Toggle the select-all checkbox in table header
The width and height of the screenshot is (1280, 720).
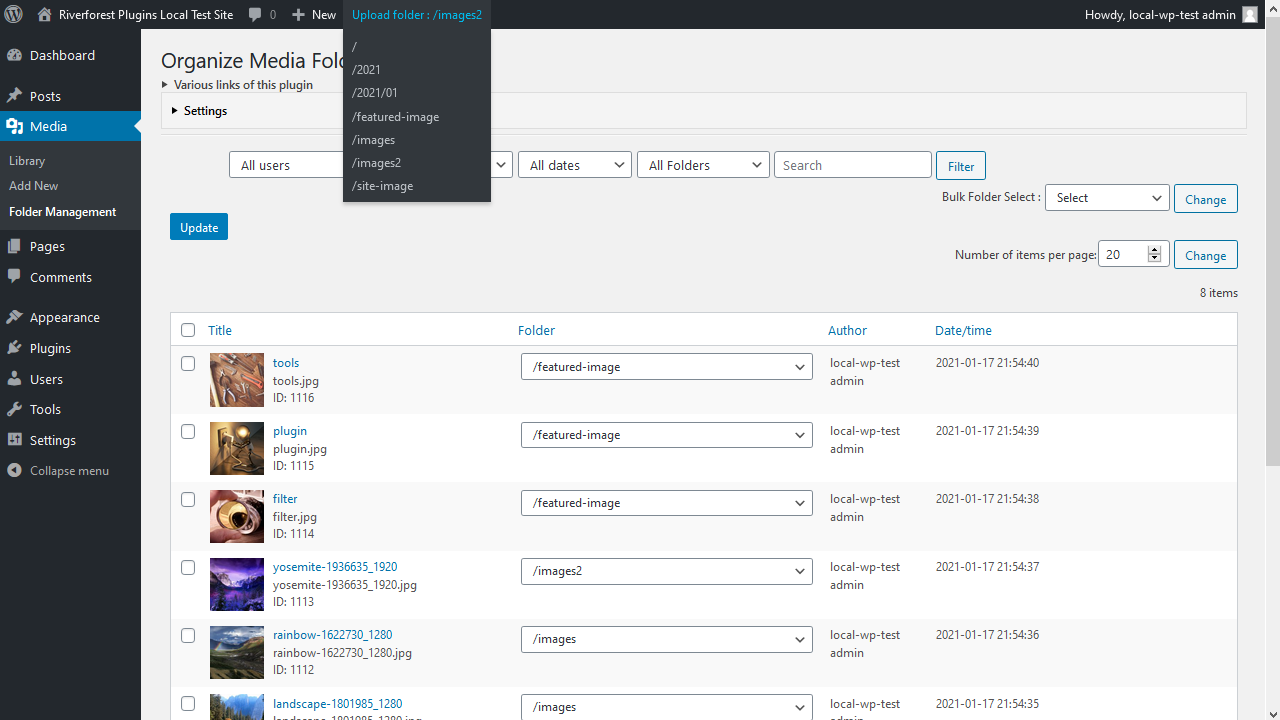[x=188, y=330]
